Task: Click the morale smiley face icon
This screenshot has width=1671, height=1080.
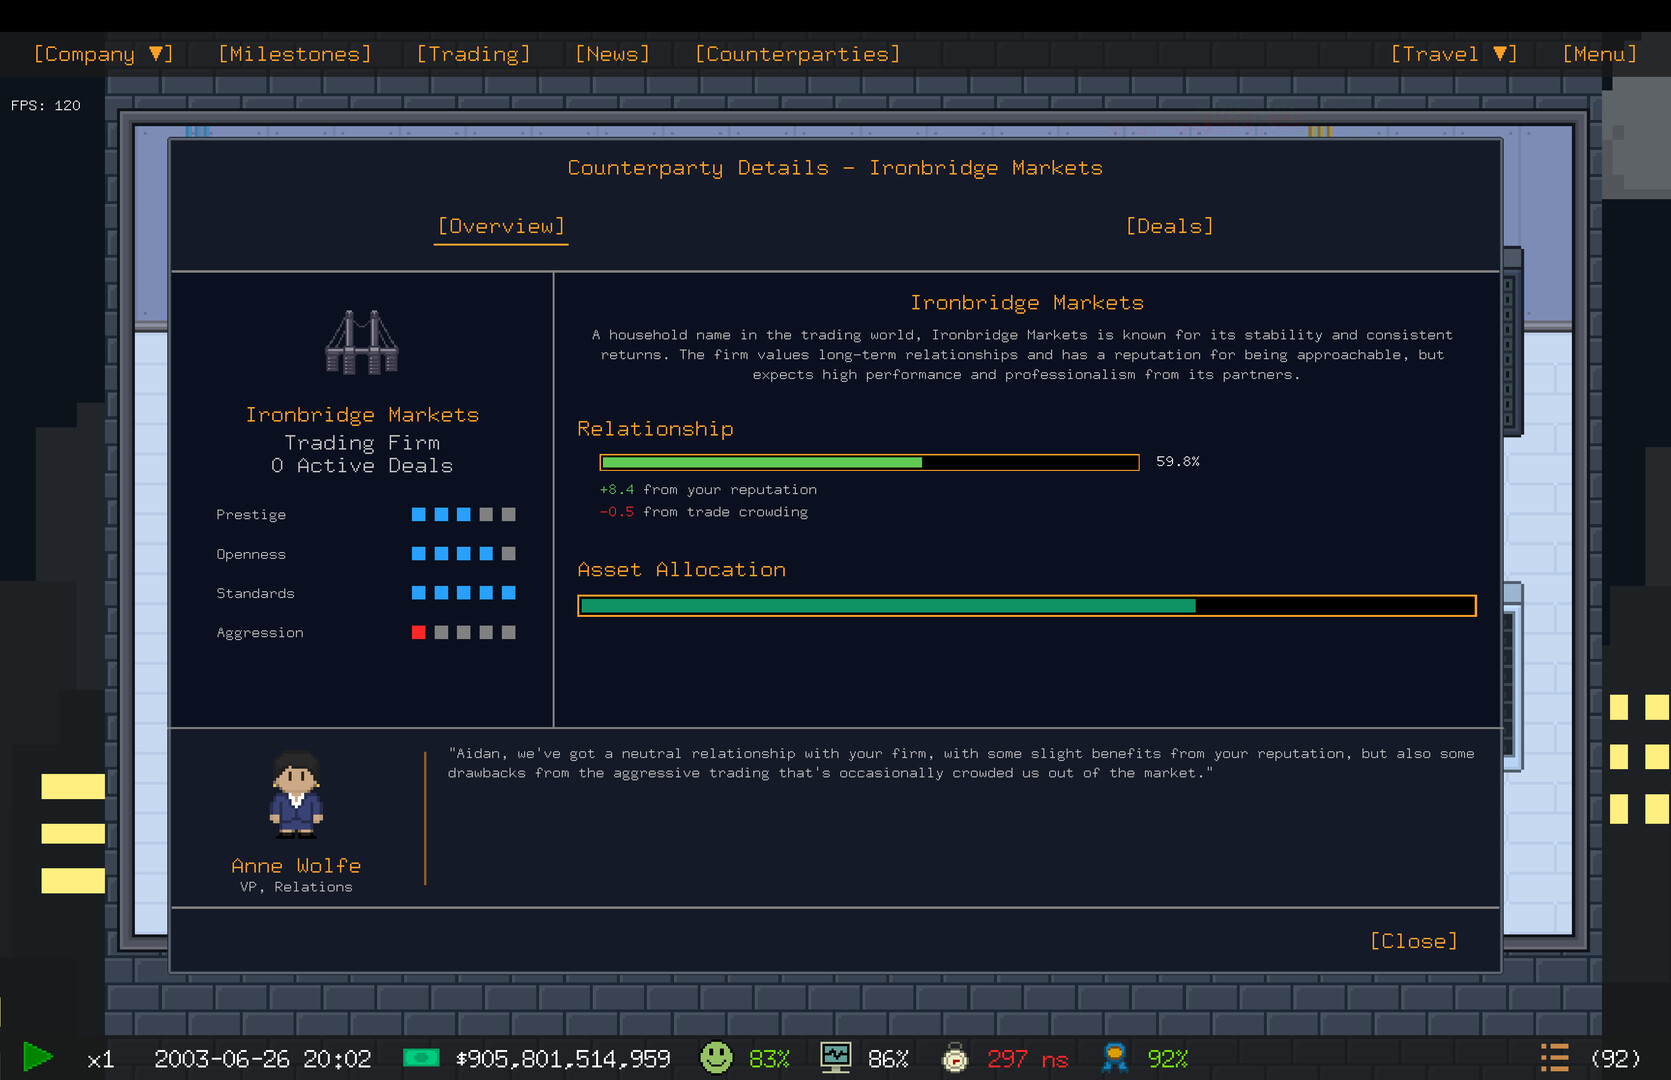Action: tap(716, 1057)
